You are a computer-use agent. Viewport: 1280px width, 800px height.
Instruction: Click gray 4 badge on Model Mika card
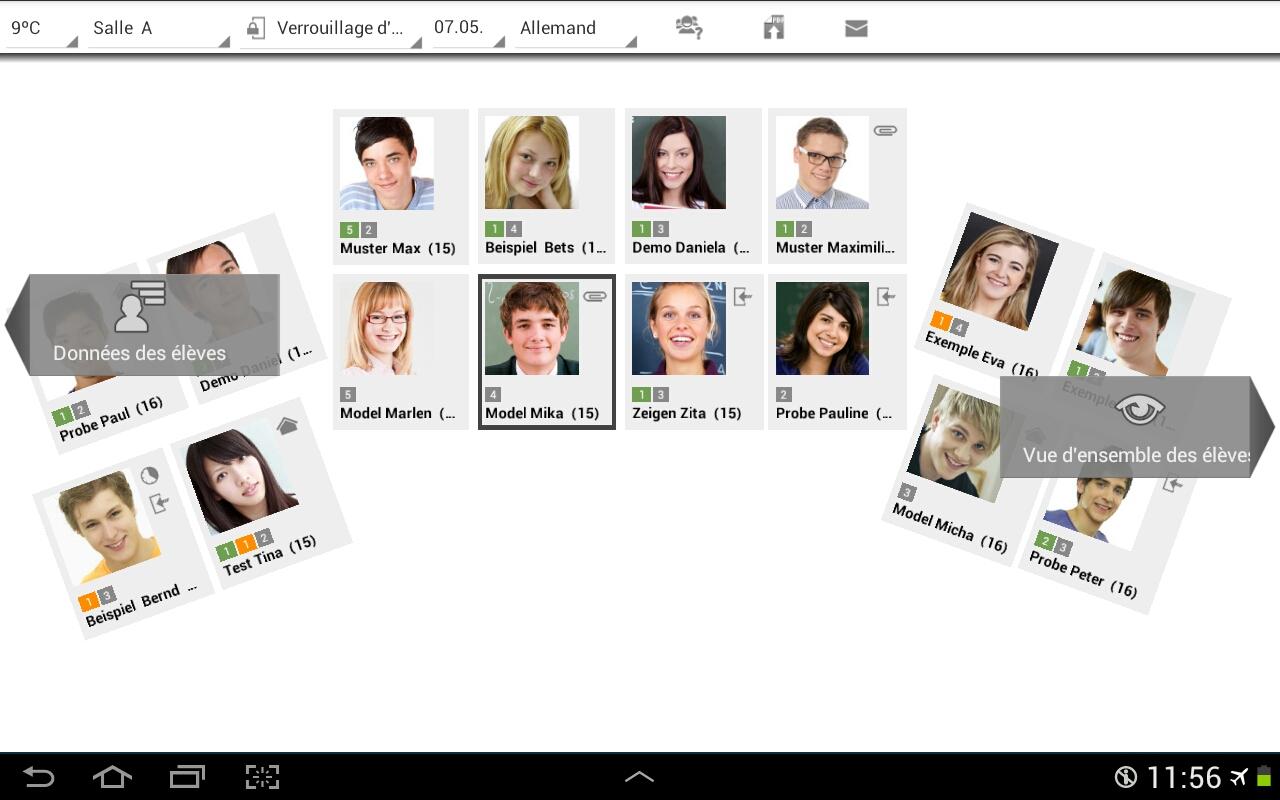(493, 395)
